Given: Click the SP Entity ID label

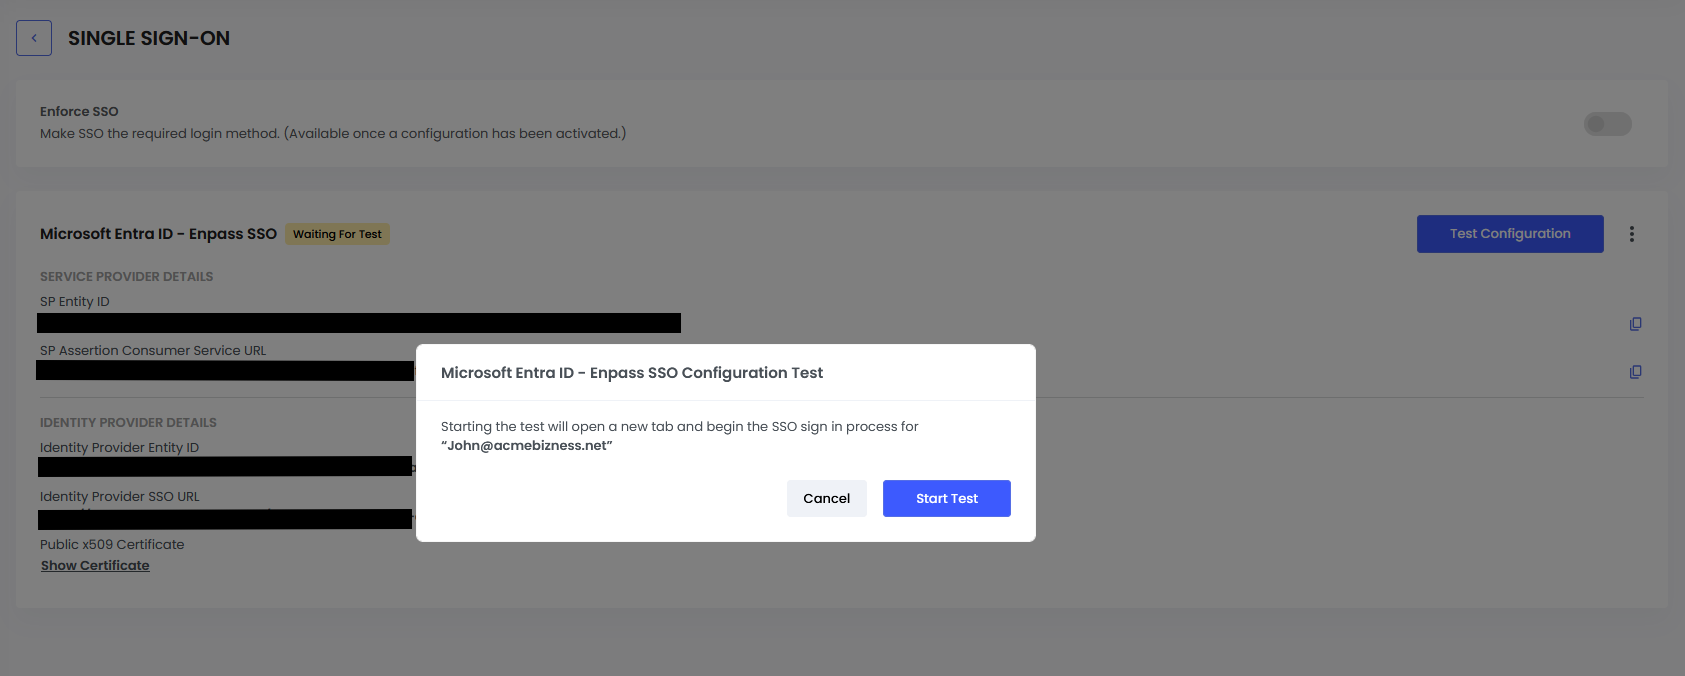Looking at the screenshot, I should pos(75,302).
